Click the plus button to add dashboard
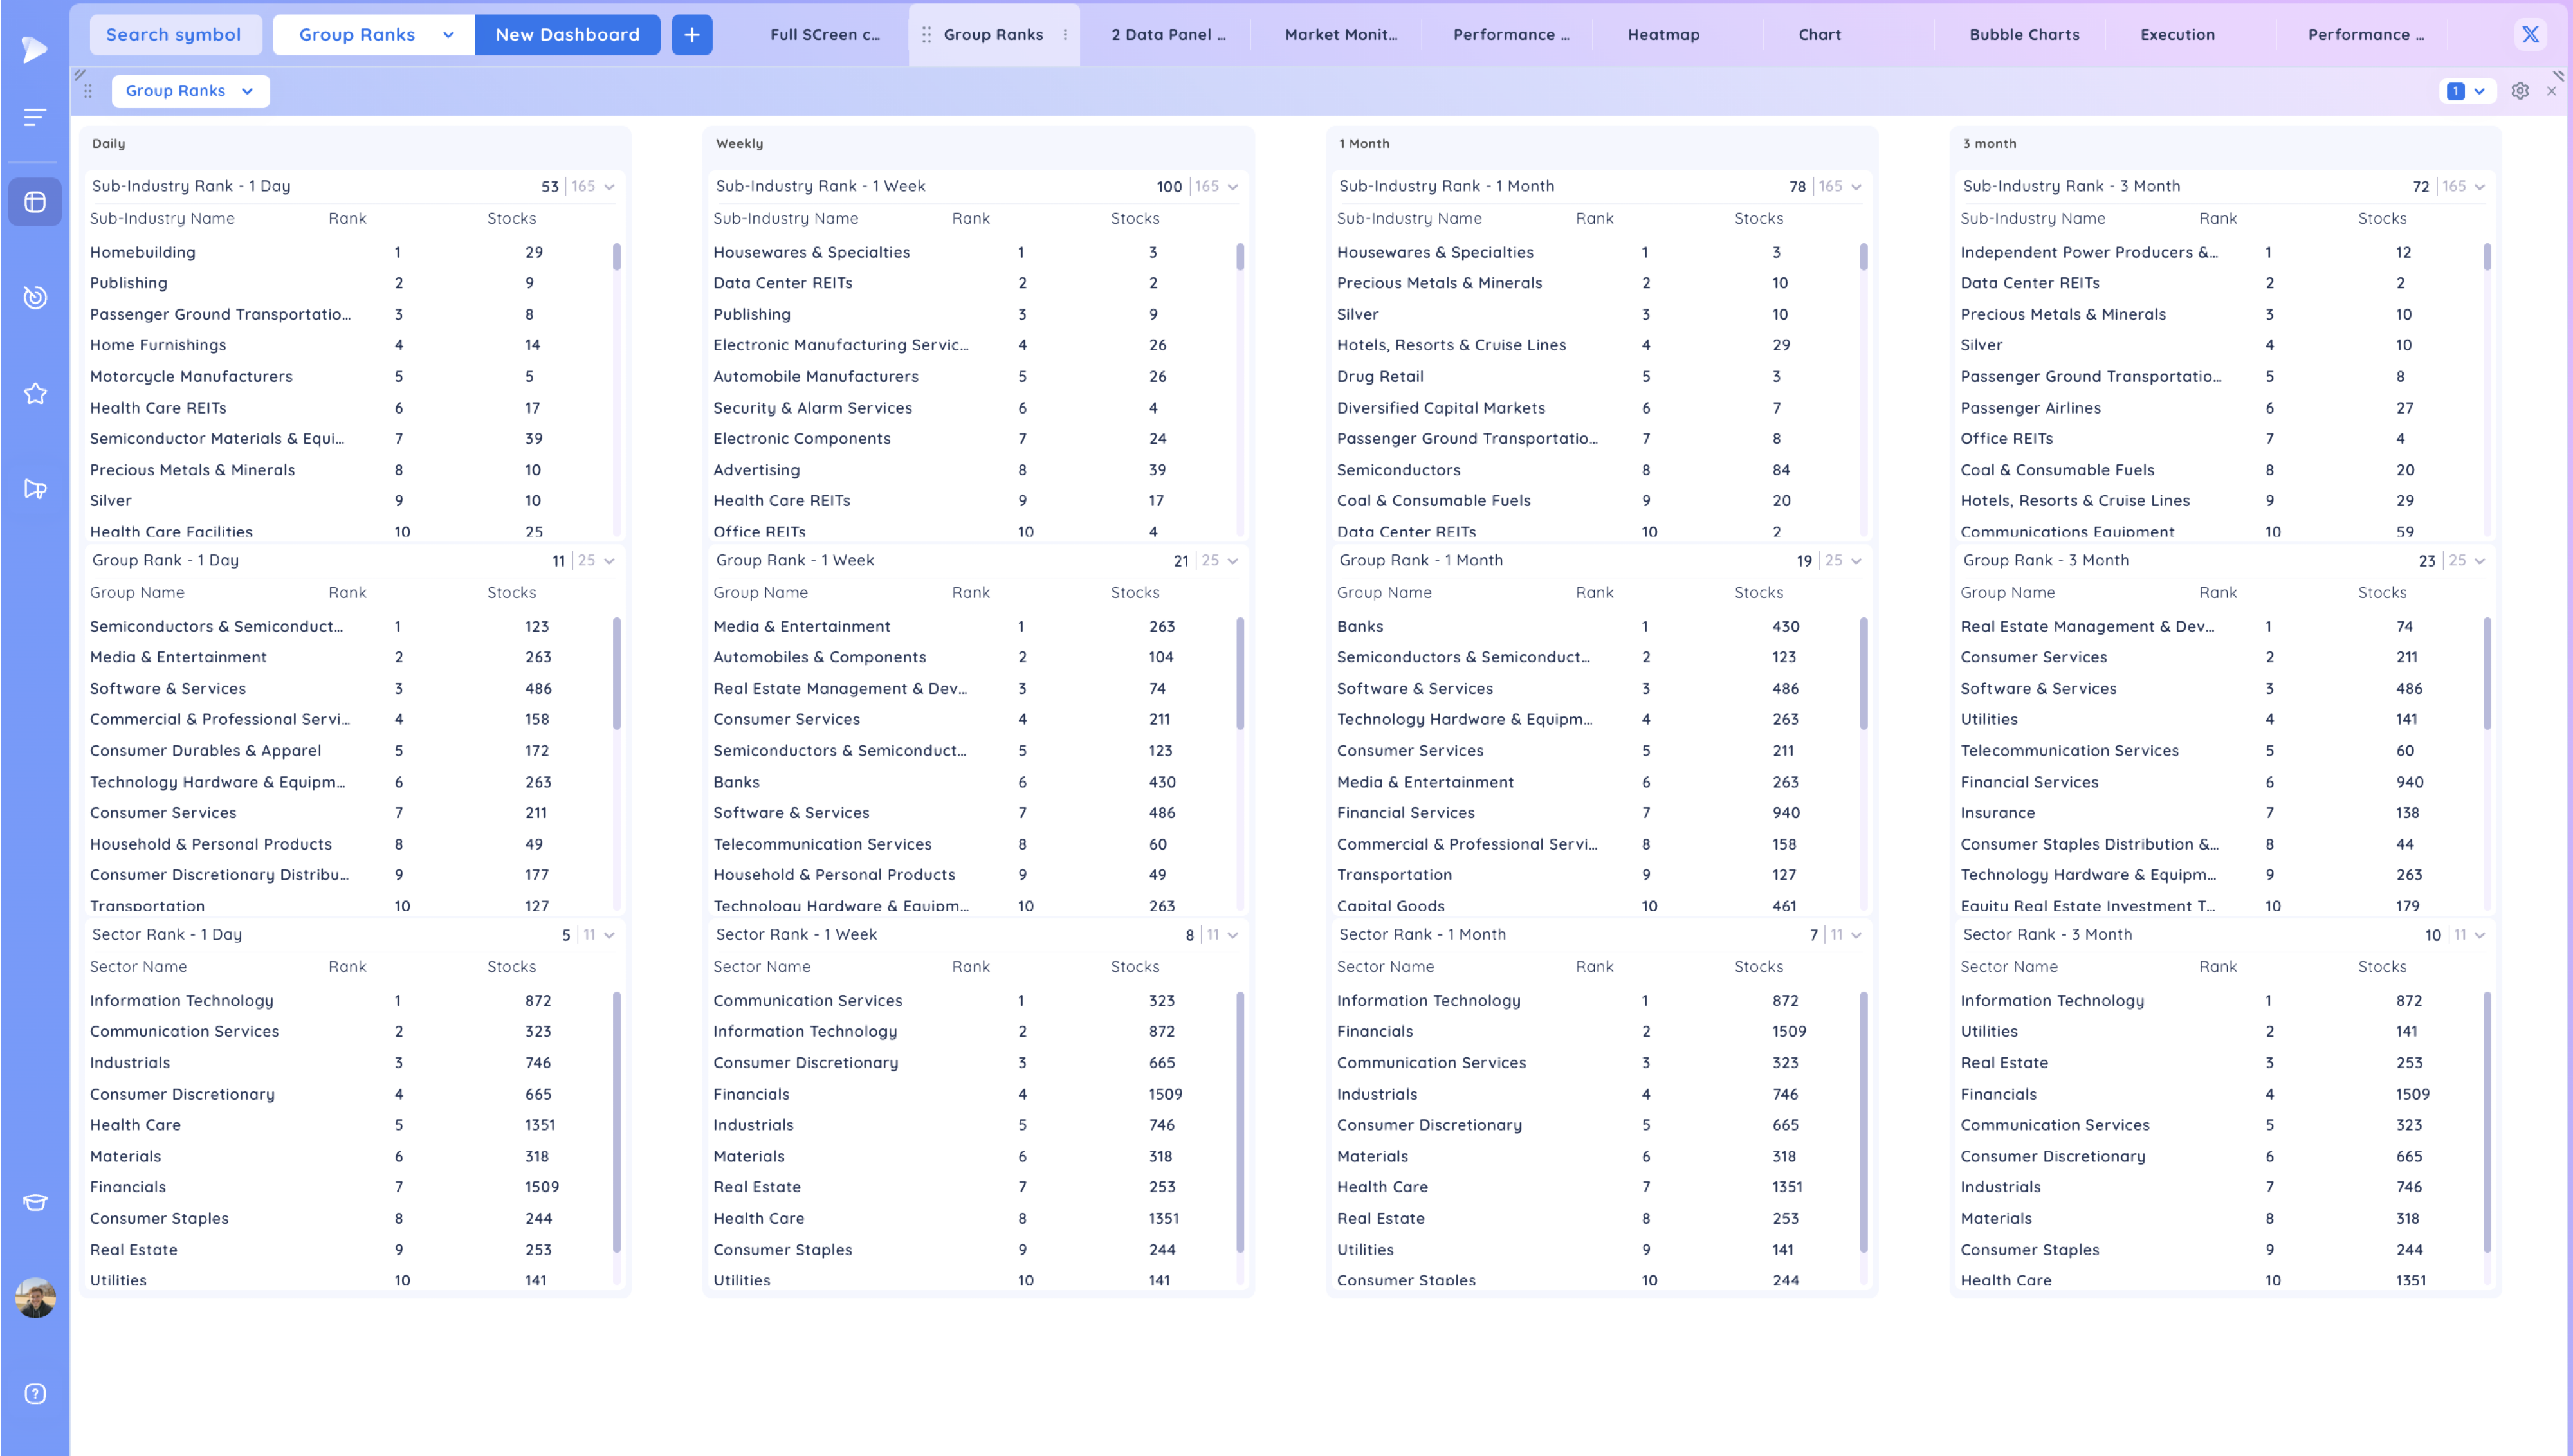Viewport: 2573px width, 1456px height. 691,35
